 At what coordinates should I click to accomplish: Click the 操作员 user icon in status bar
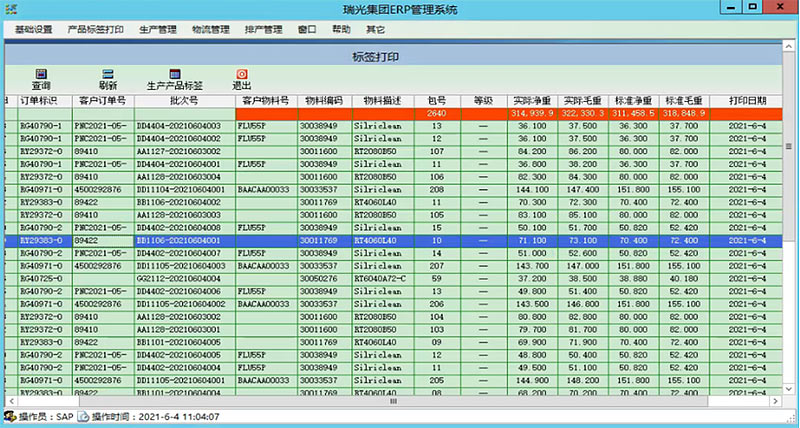[9, 415]
